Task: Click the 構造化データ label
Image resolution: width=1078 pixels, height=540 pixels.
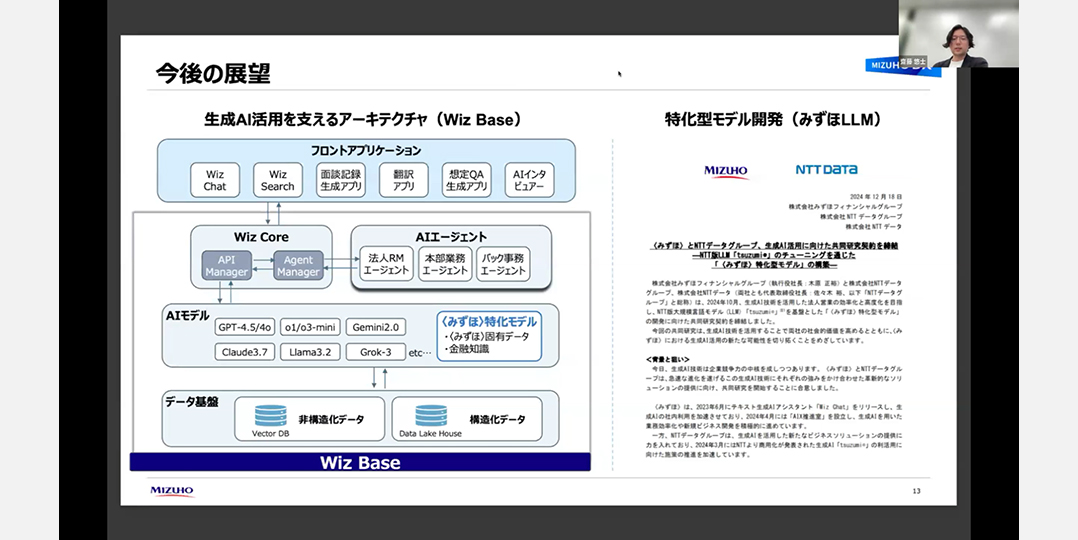Action: [497, 419]
